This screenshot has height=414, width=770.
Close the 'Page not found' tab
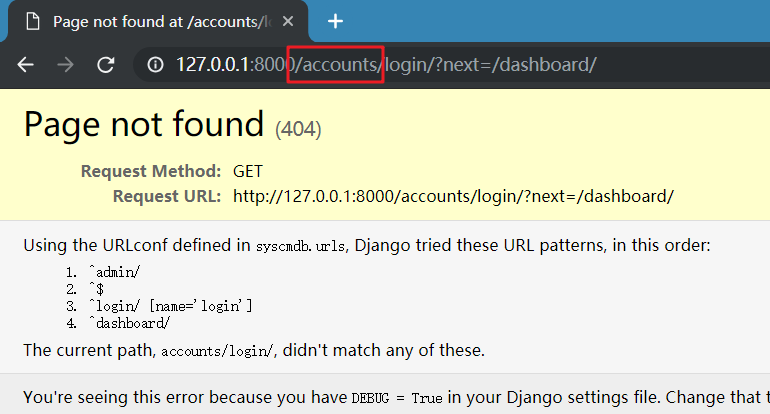click(289, 21)
